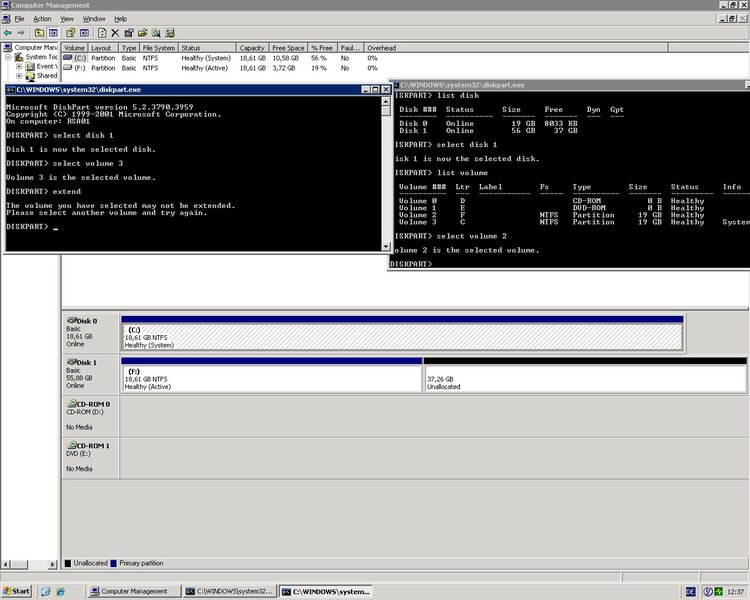Toggle the Show/Hide Console Tree icon
Viewport: 750px width, 600px height.
(x=53, y=33)
